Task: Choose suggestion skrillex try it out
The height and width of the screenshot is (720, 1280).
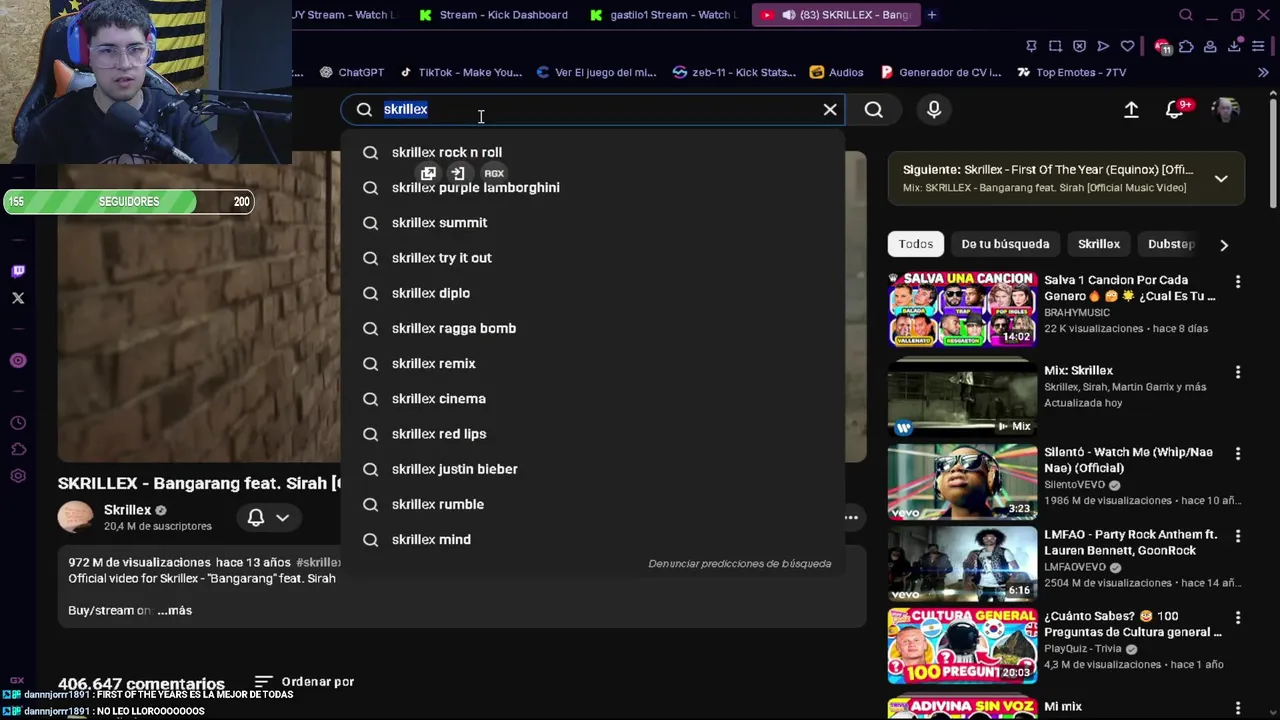Action: point(593,258)
